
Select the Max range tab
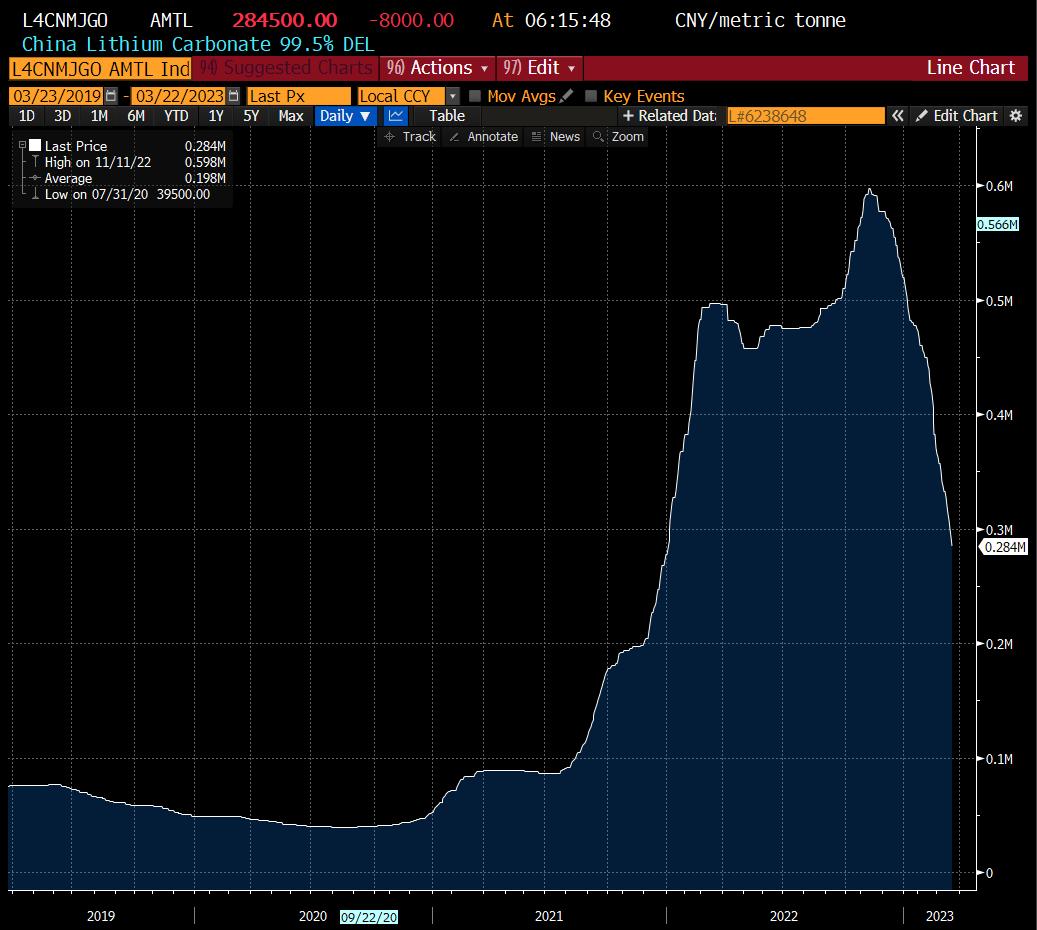point(291,116)
